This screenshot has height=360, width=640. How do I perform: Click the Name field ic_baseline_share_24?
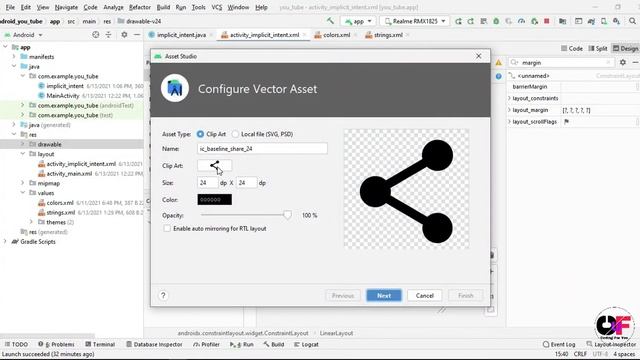pyautogui.click(x=262, y=149)
